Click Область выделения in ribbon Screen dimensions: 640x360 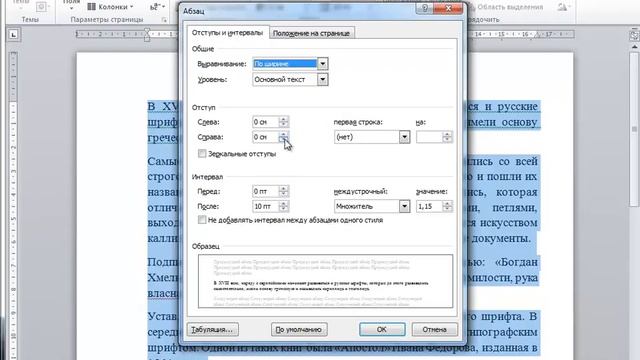(x=506, y=7)
